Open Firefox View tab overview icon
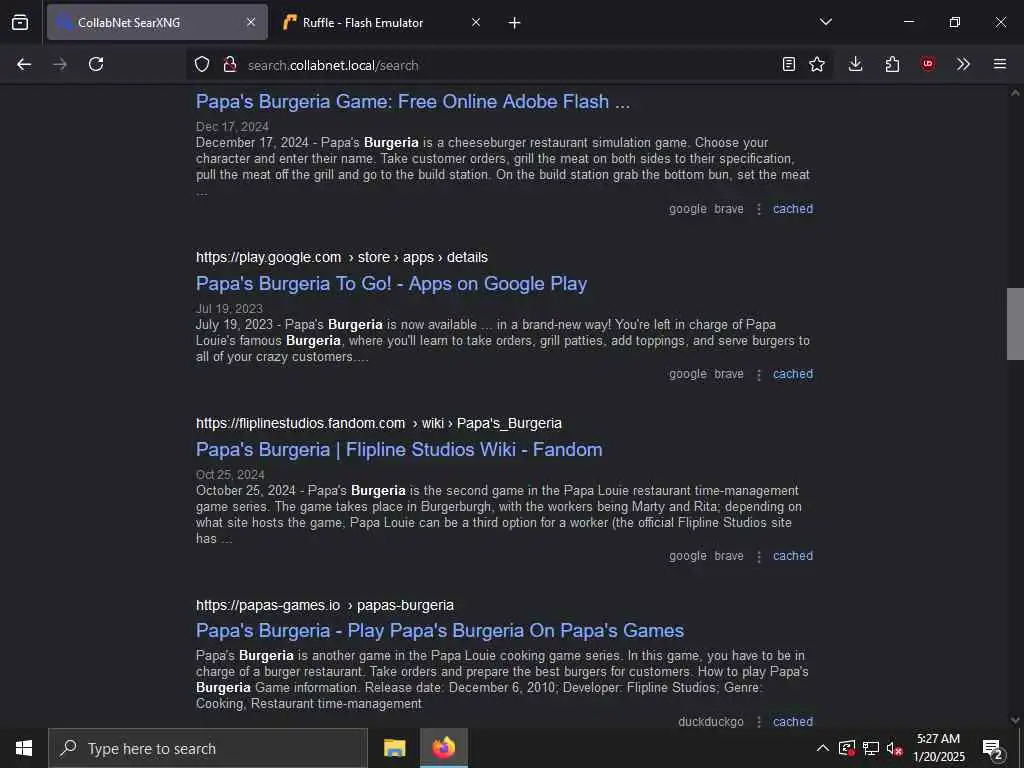This screenshot has height=768, width=1024. [x=20, y=22]
